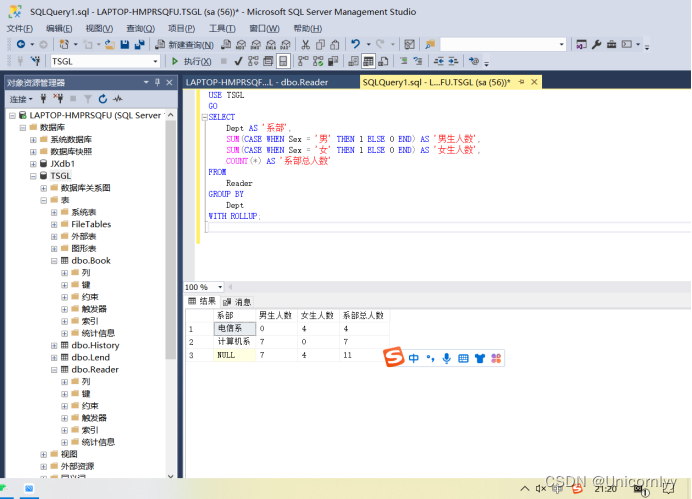Click the 计算机系 result cell
The height and width of the screenshot is (499, 692).
[235, 342]
